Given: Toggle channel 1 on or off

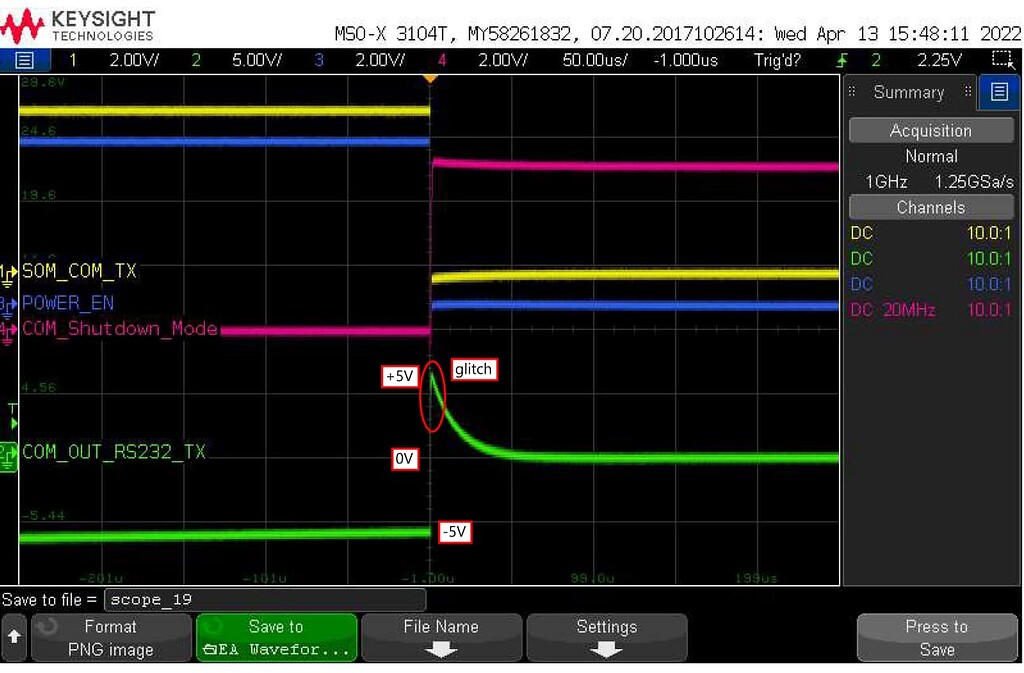Looking at the screenshot, I should coord(72,60).
